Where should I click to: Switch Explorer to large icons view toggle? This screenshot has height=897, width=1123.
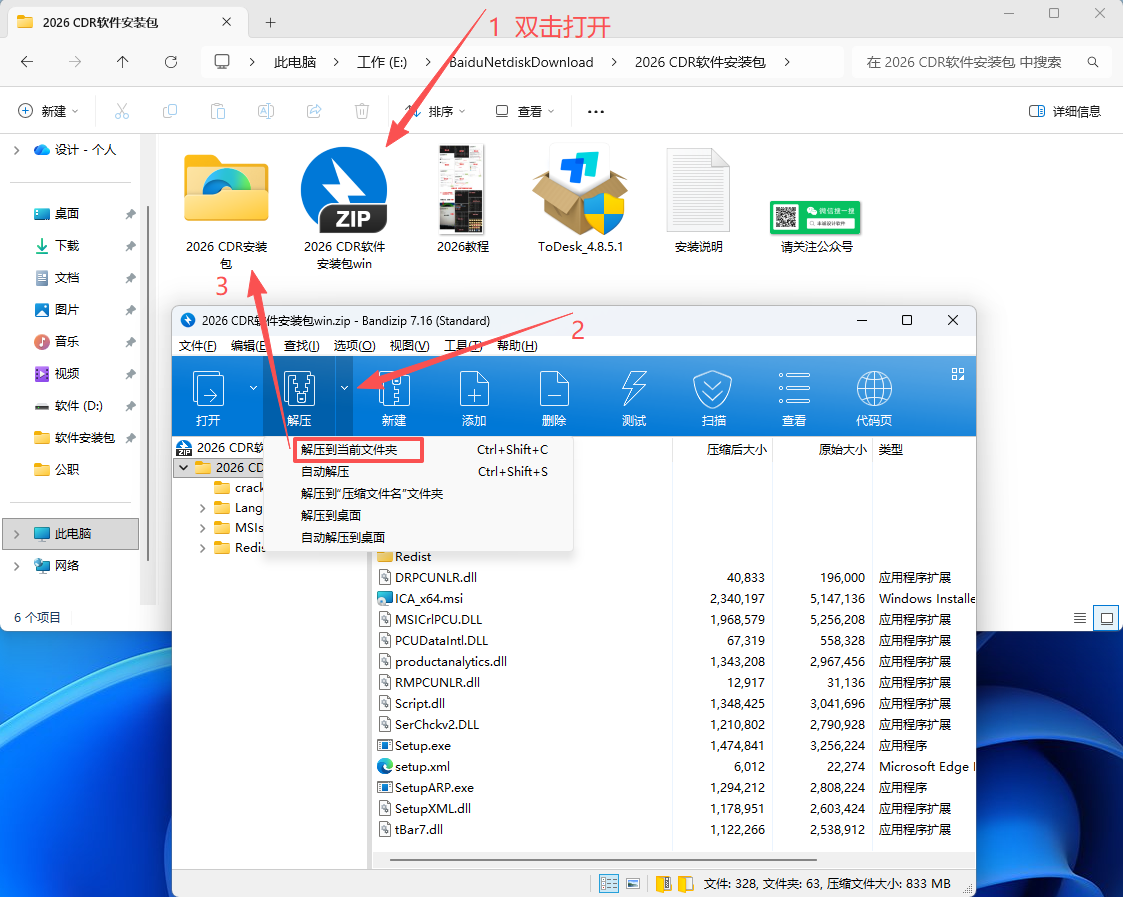[1107, 618]
